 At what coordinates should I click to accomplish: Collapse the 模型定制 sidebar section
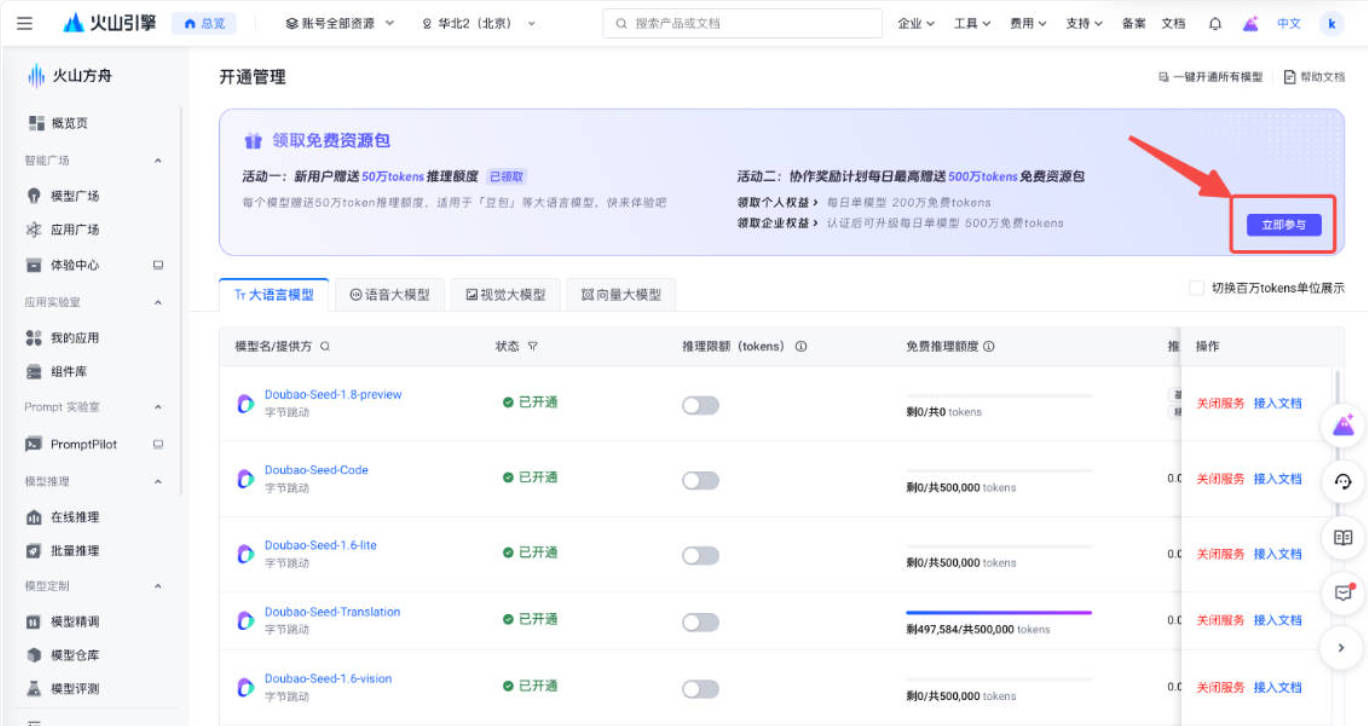[x=158, y=585]
